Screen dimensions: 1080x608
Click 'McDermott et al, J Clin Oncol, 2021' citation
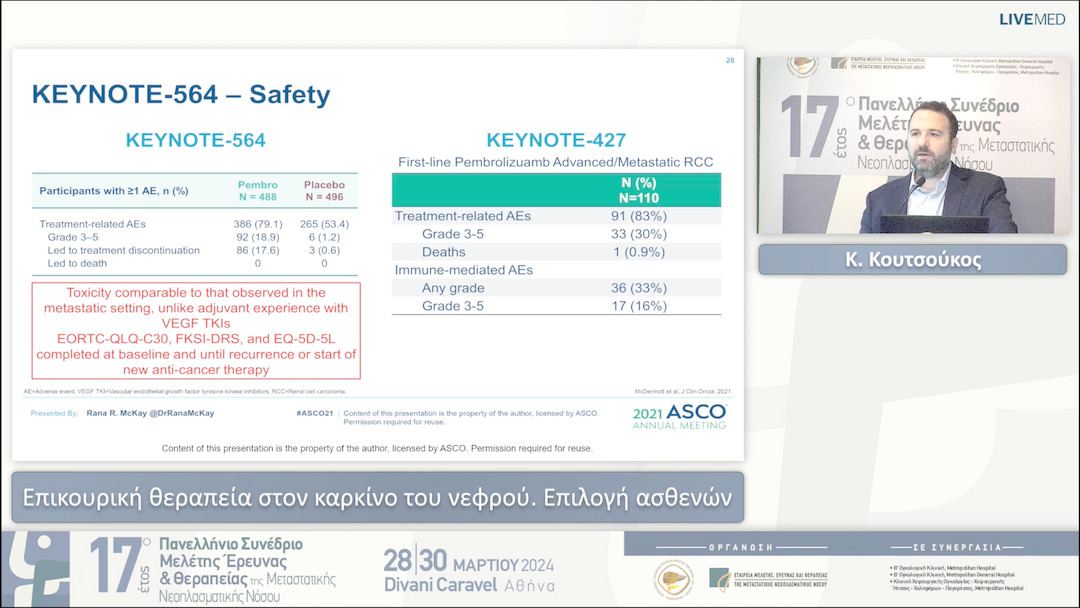[682, 391]
